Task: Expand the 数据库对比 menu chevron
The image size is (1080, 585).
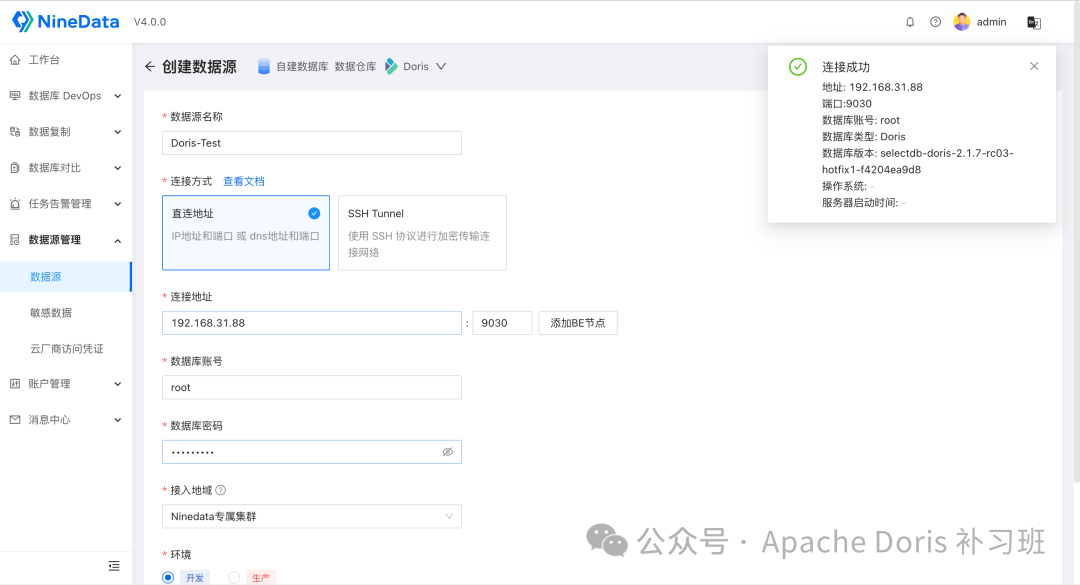Action: pyautogui.click(x=118, y=167)
